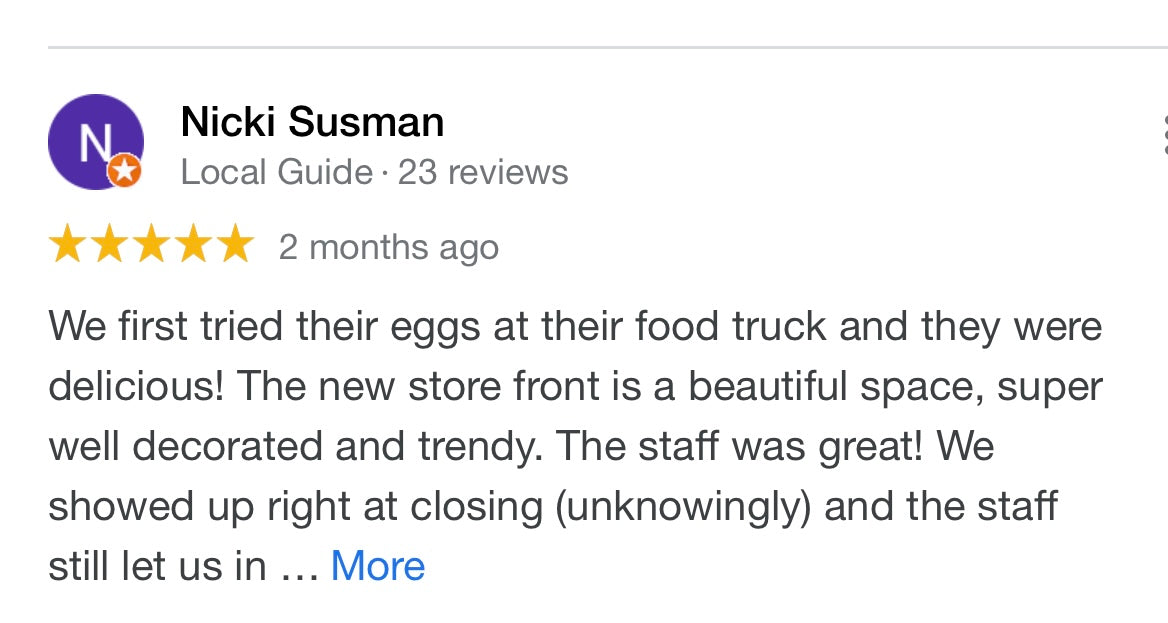Viewport: 1168px width, 623px height.
Task: Select the third yellow rating star
Action: click(x=151, y=244)
